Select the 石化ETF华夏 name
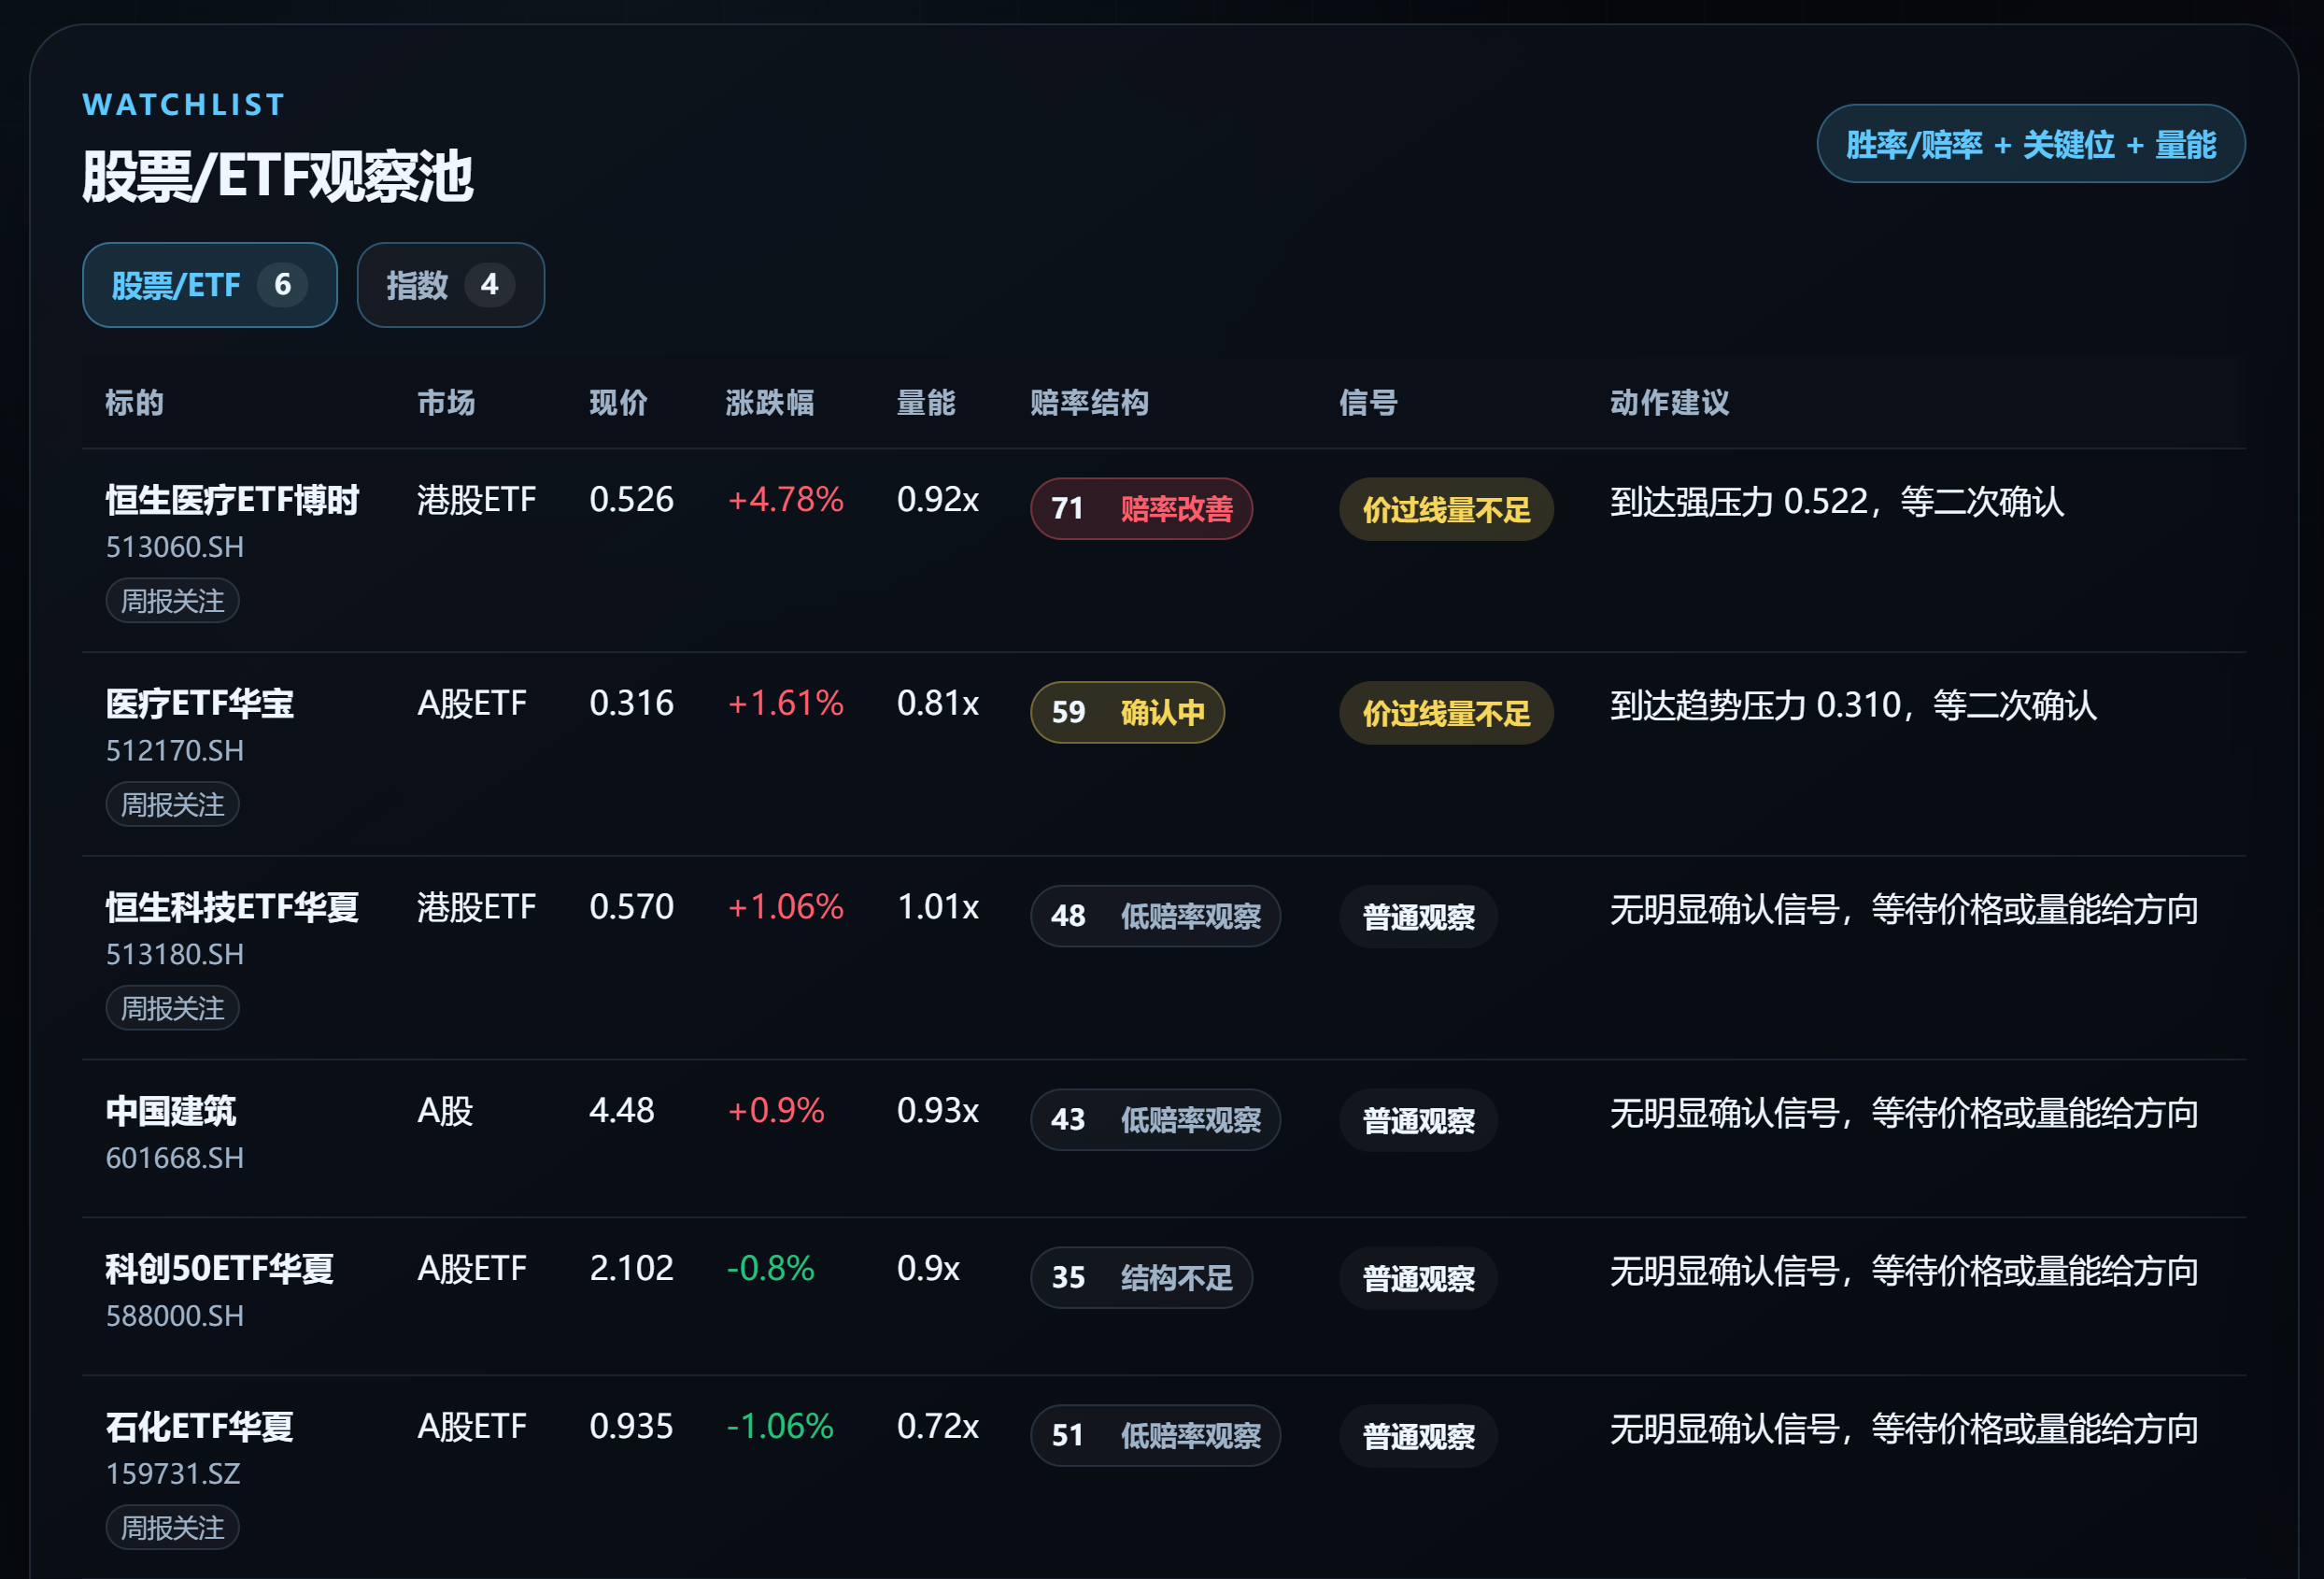Viewport: 2324px width, 1579px height. tap(200, 1427)
